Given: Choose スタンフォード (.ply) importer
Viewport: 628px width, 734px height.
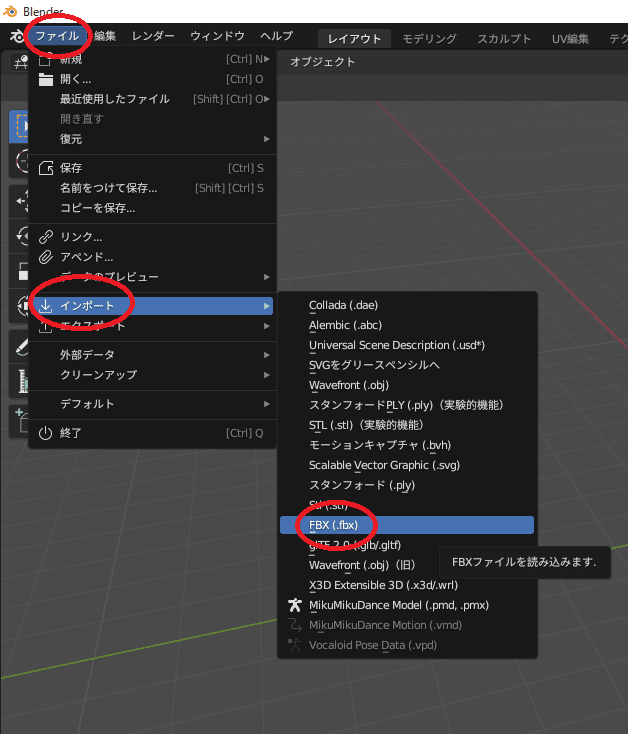Looking at the screenshot, I should pos(407,485).
